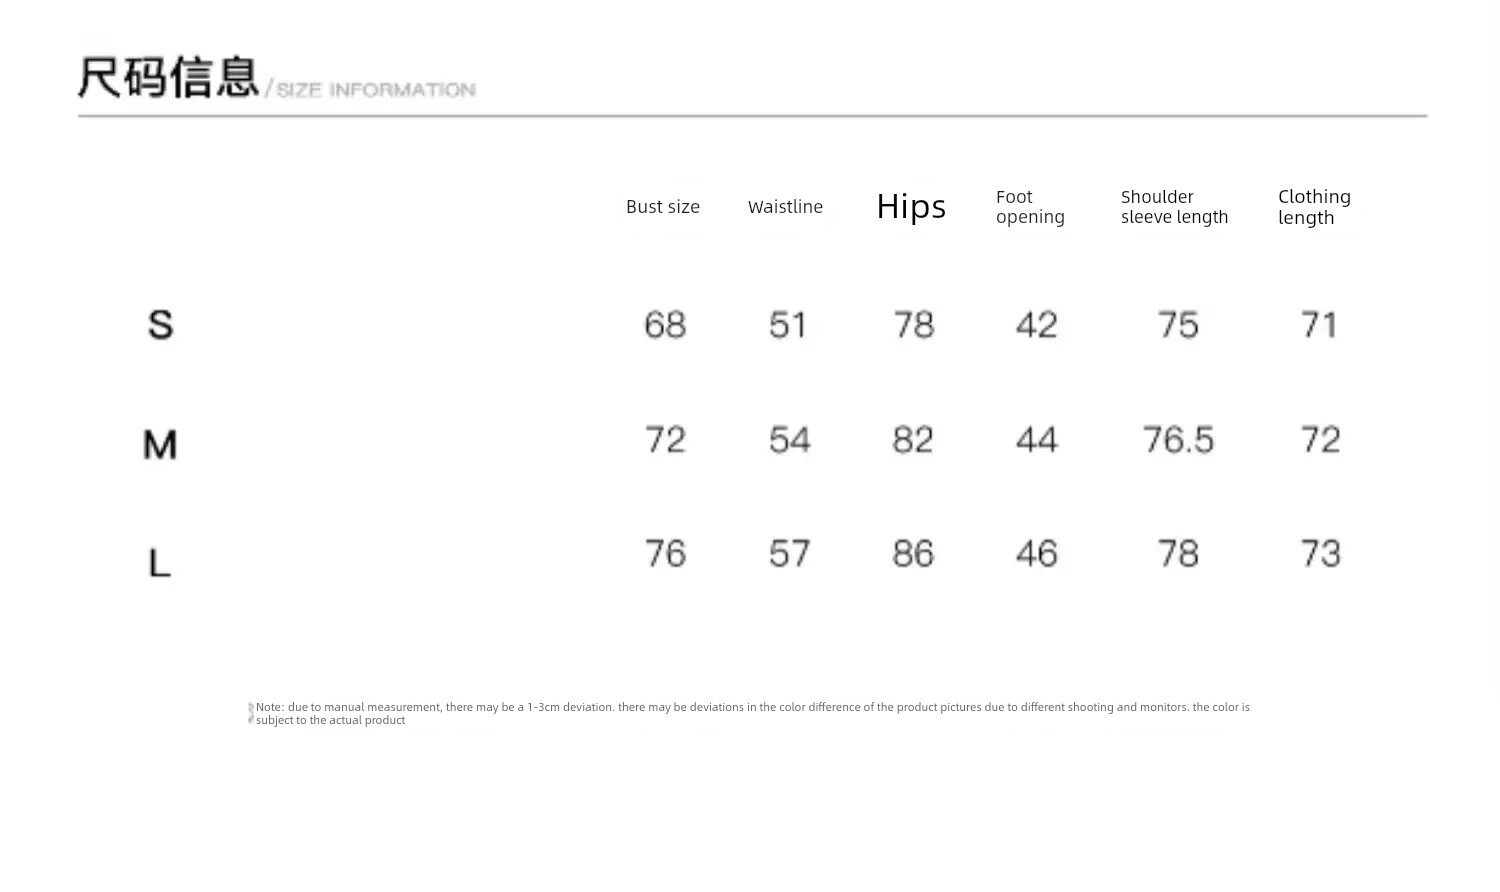Click the size L waistline value 57
Screen dimensions: 1500x892
point(789,554)
